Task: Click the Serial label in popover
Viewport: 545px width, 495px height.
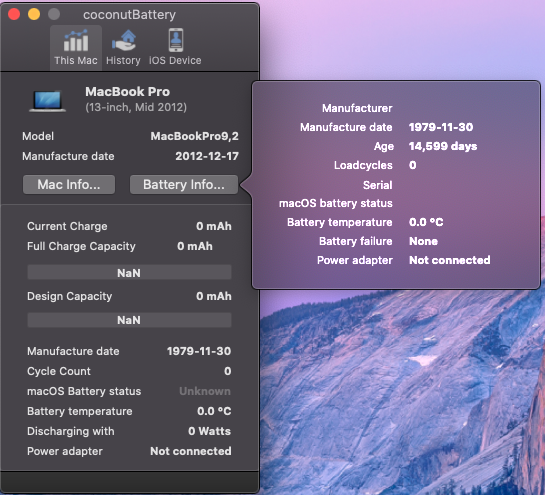Action: click(x=378, y=185)
